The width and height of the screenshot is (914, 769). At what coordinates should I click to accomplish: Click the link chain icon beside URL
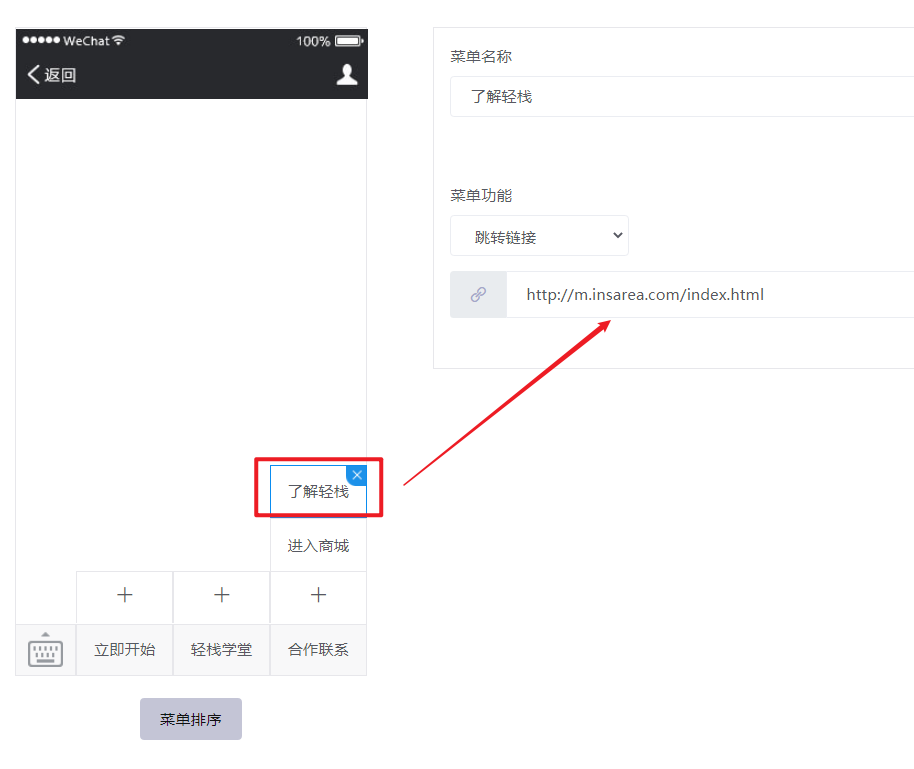[479, 294]
